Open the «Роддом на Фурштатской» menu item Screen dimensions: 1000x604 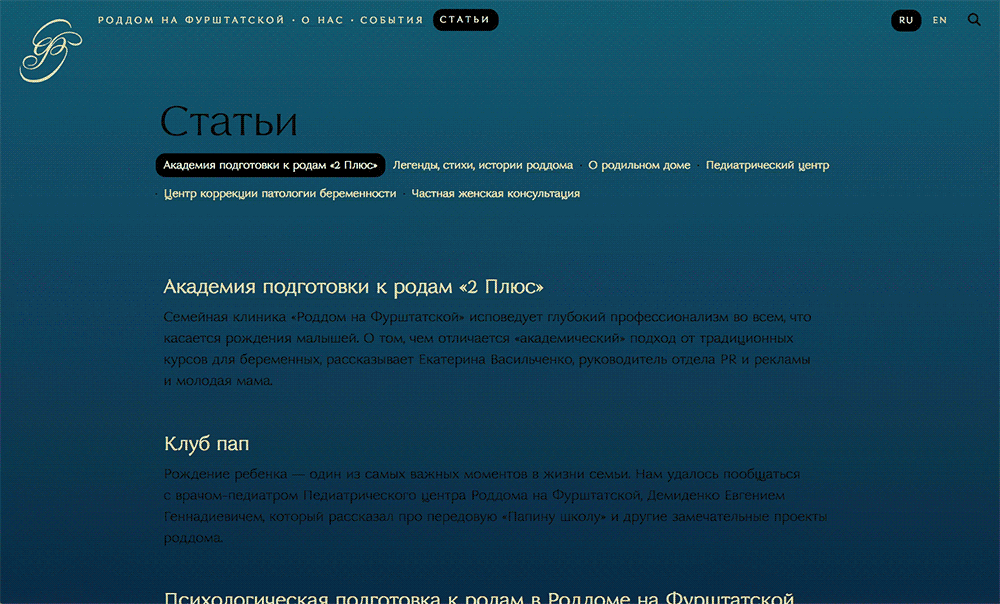191,20
